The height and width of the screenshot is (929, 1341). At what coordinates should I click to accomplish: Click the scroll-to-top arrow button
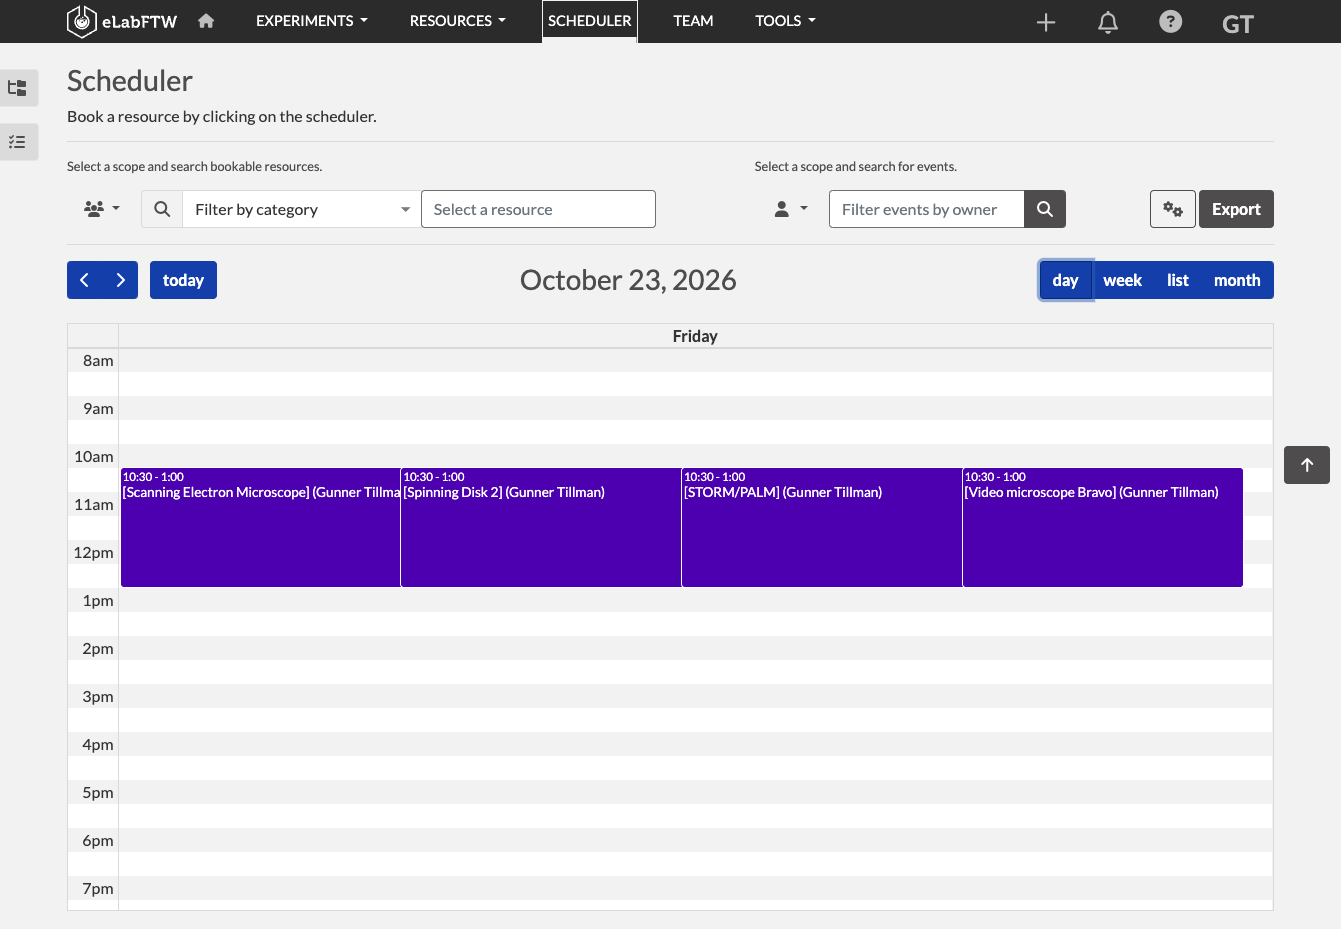coord(1307,465)
